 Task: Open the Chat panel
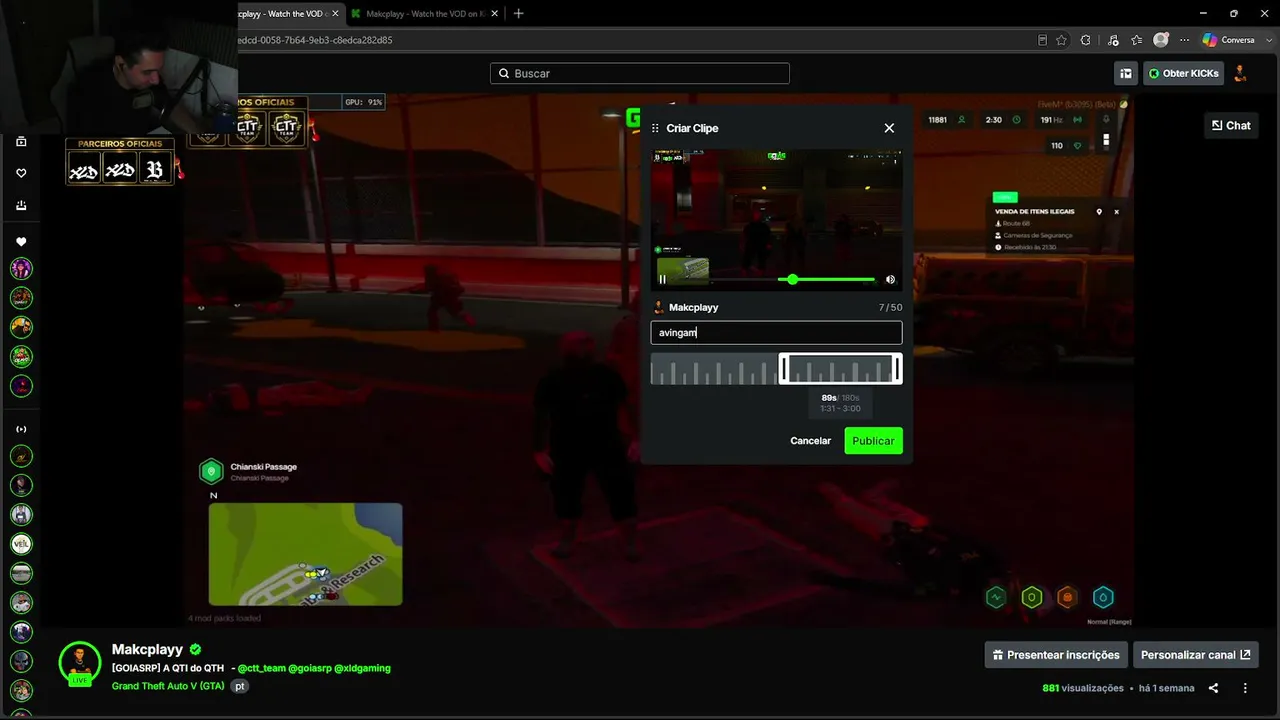click(x=1231, y=125)
